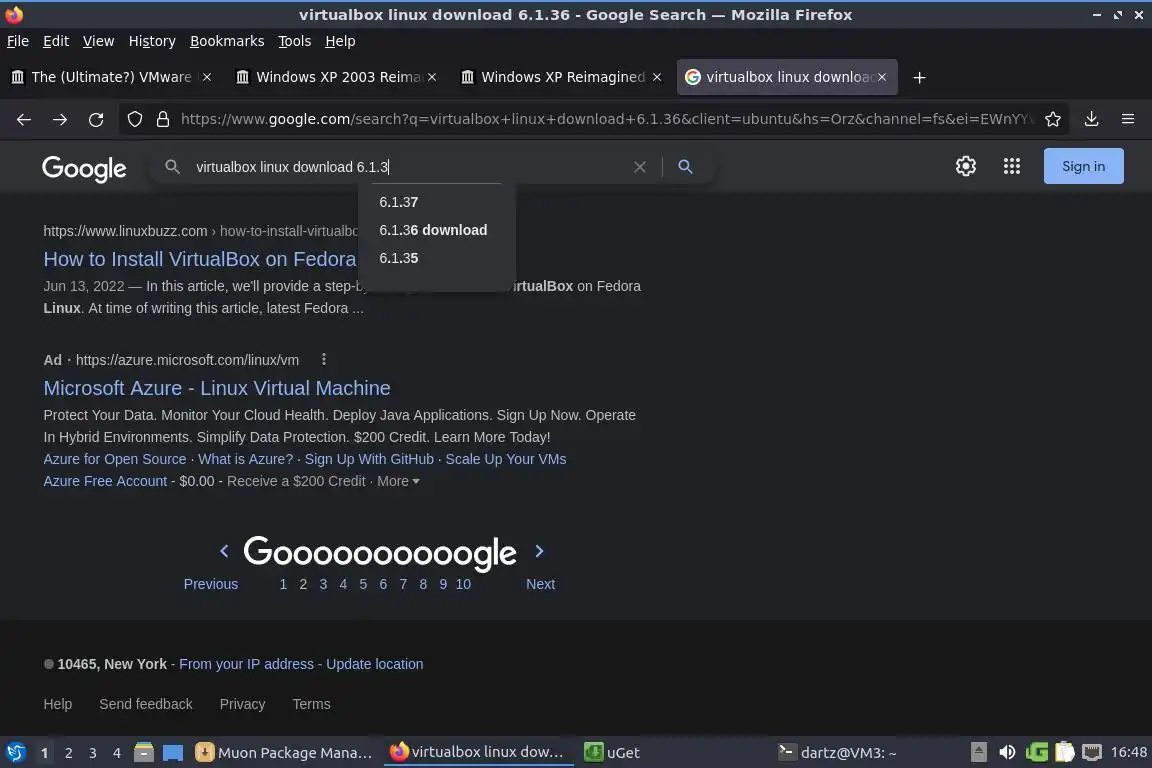Go back to the previous page
1152x768 pixels.
tap(24, 119)
